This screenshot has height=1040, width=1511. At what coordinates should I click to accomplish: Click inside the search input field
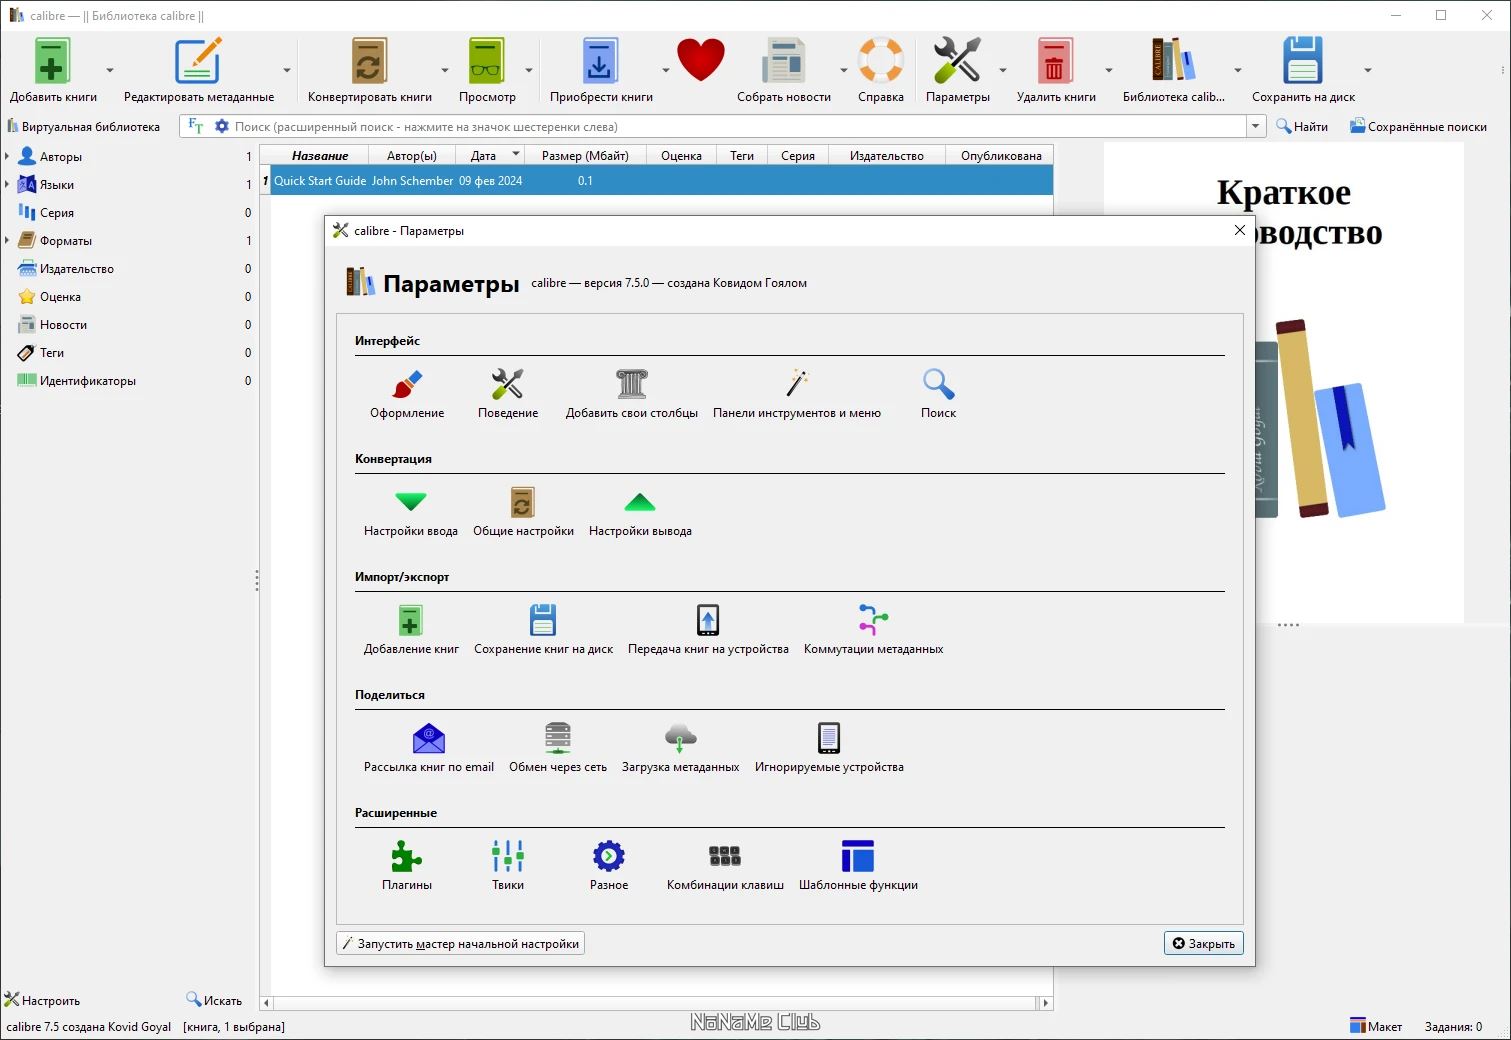(738, 127)
